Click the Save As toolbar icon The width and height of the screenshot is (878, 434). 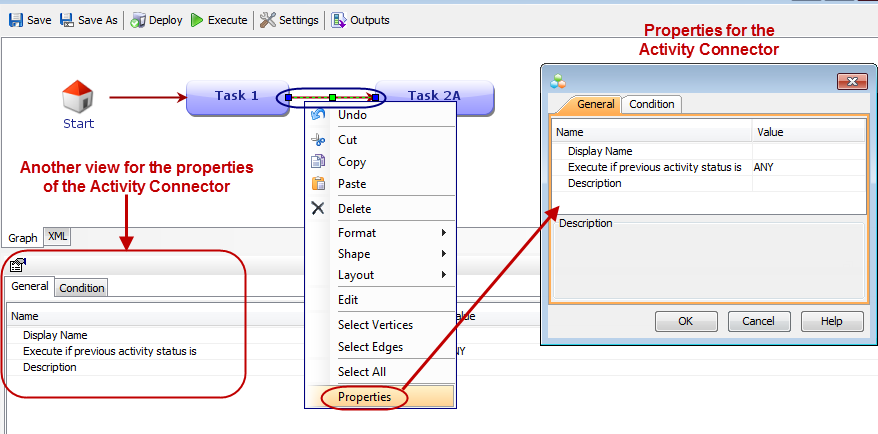pyautogui.click(x=67, y=20)
